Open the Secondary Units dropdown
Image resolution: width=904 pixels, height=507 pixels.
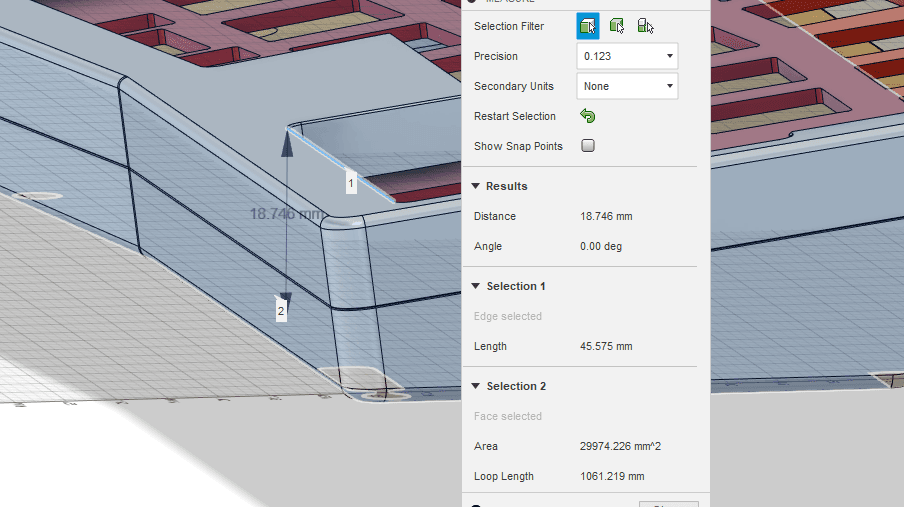click(627, 86)
